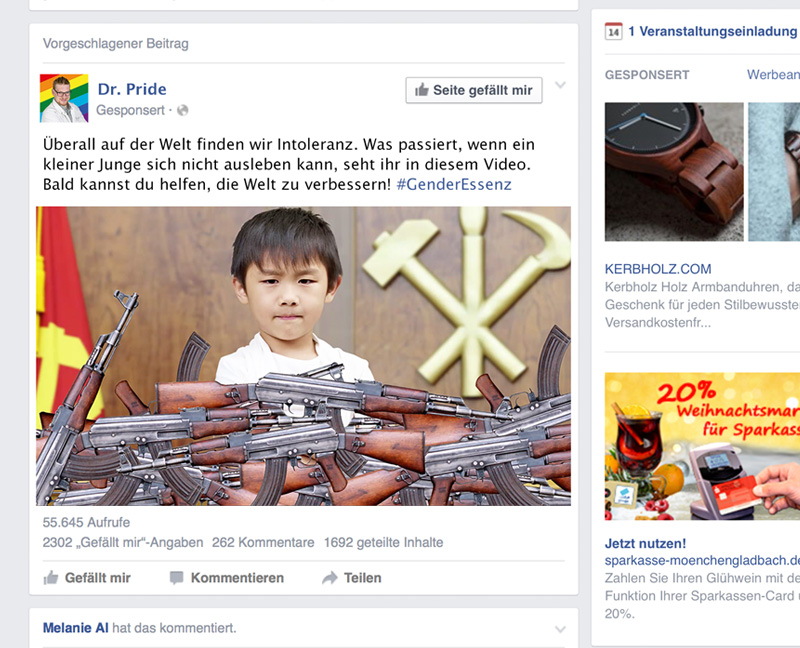This screenshot has width=800, height=648.
Task: Click the globe public visibility icon
Action: click(x=183, y=110)
